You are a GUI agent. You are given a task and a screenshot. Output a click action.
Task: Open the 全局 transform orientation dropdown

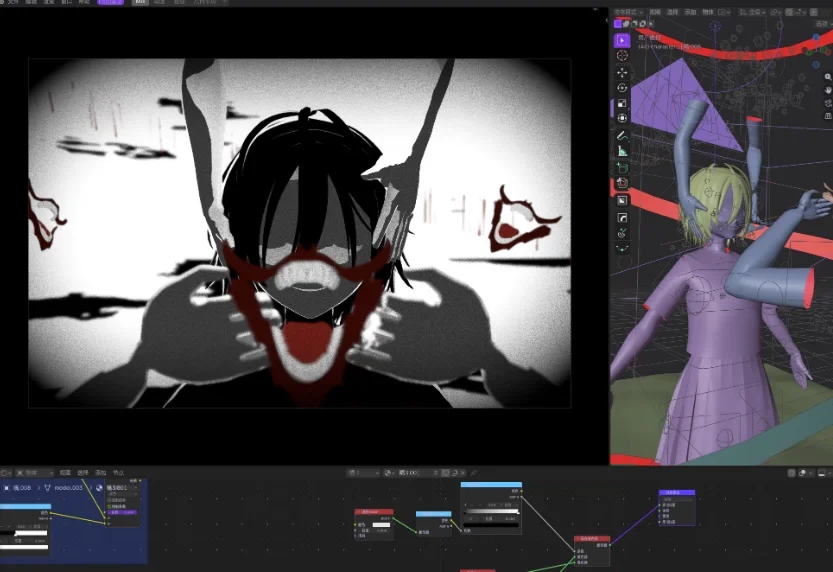(753, 12)
